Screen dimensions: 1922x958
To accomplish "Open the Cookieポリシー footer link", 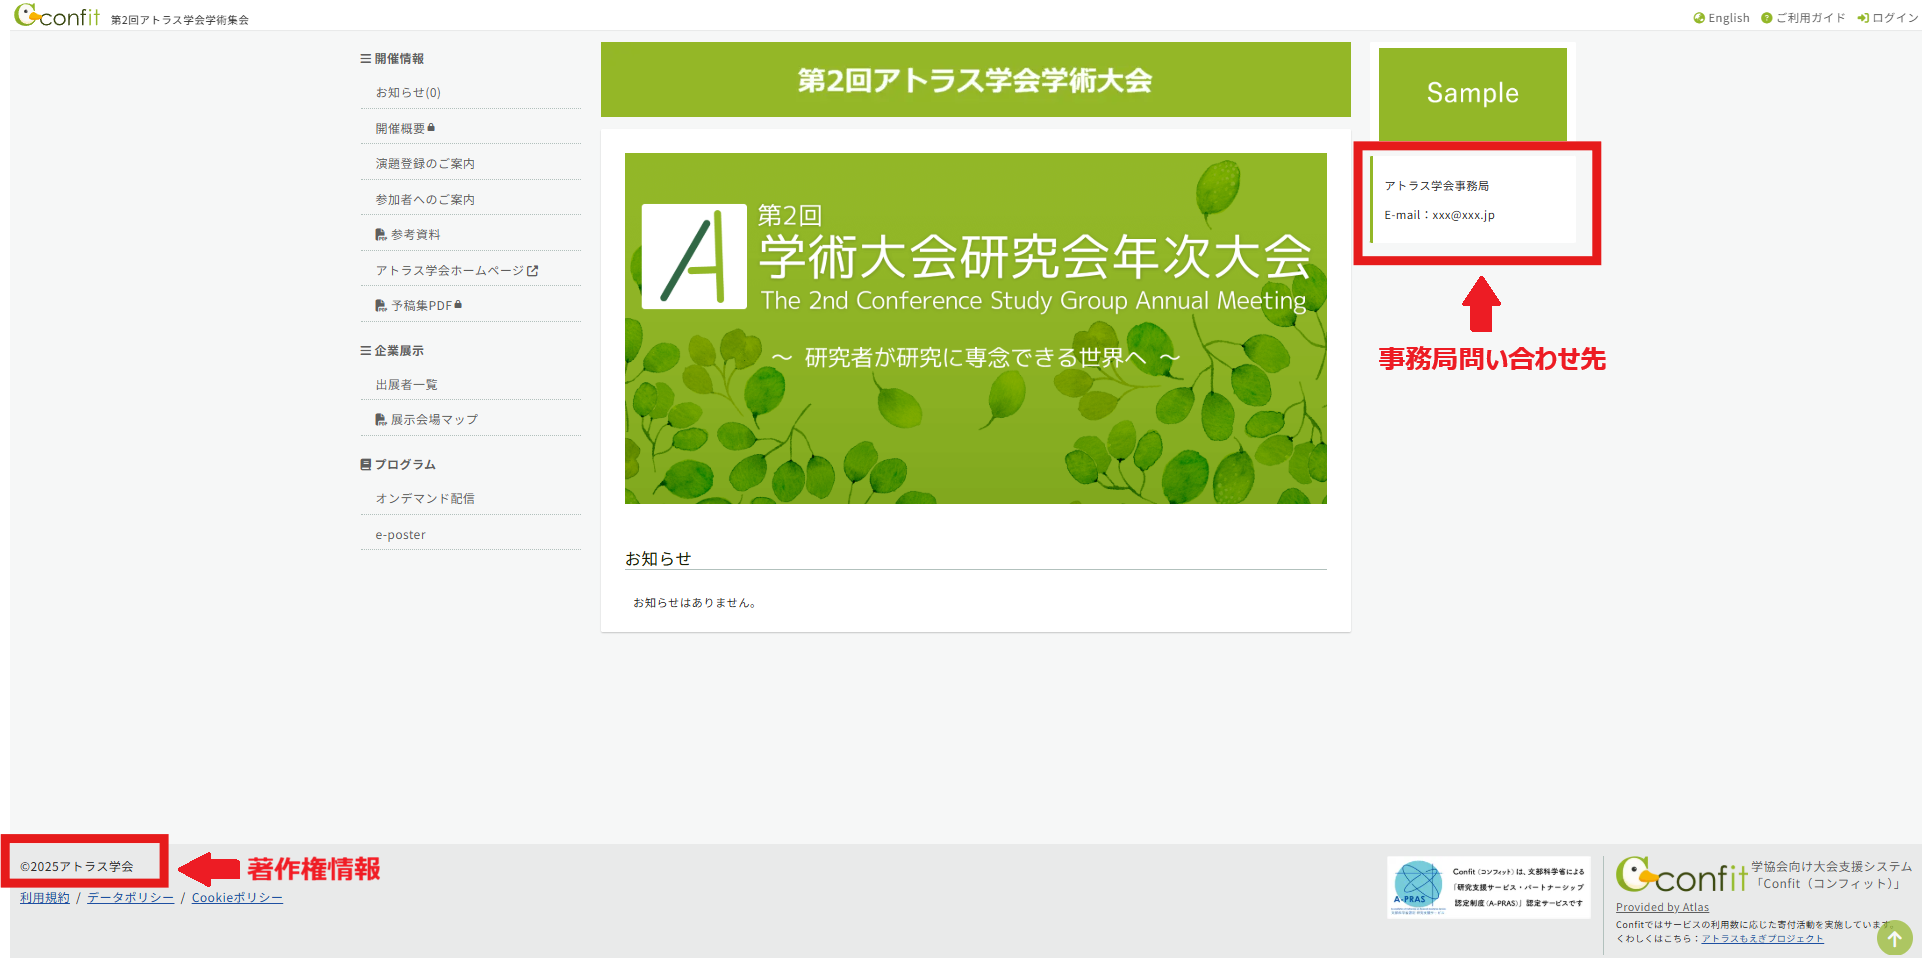I will (x=237, y=898).
